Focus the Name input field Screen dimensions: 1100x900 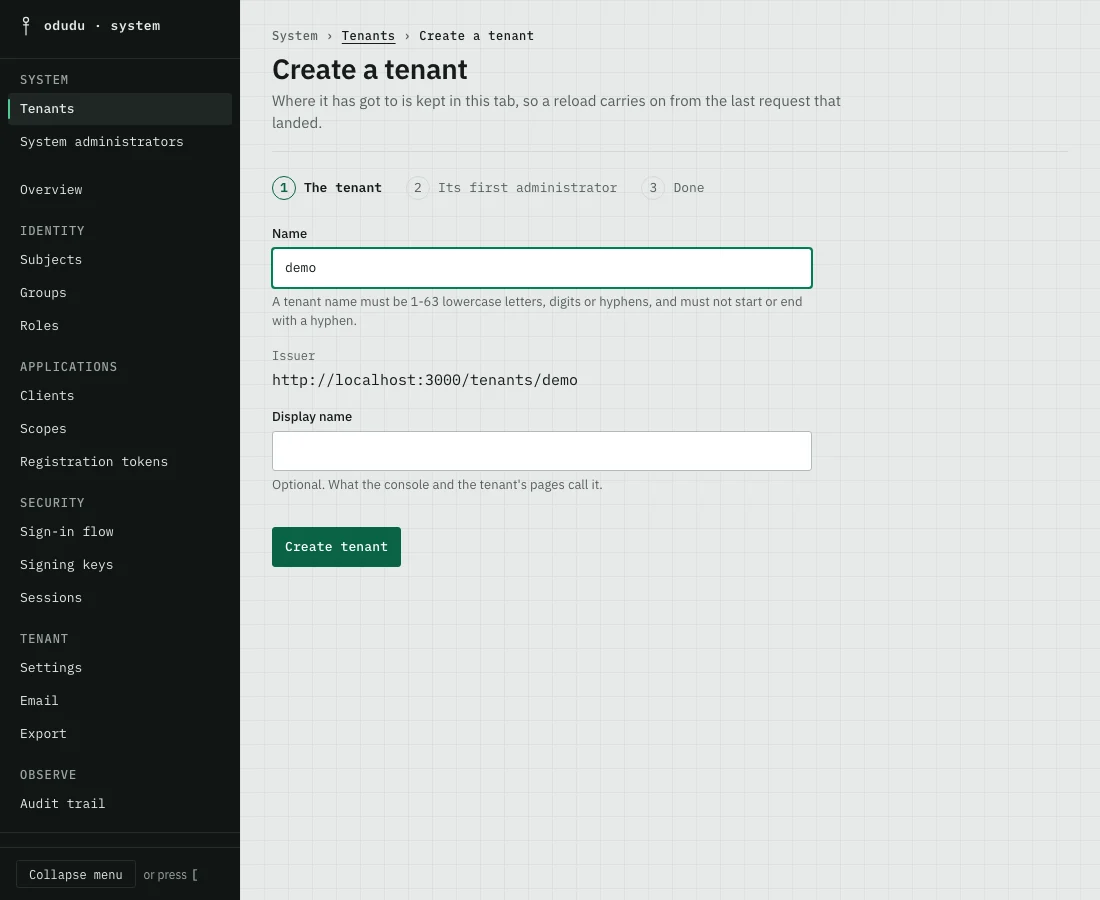tap(542, 268)
